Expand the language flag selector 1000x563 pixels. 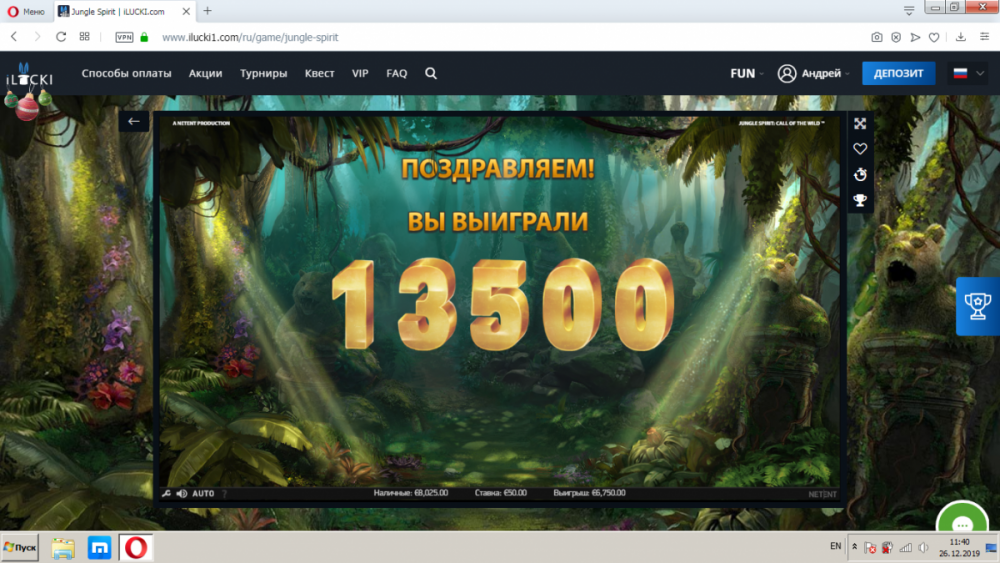click(968, 73)
